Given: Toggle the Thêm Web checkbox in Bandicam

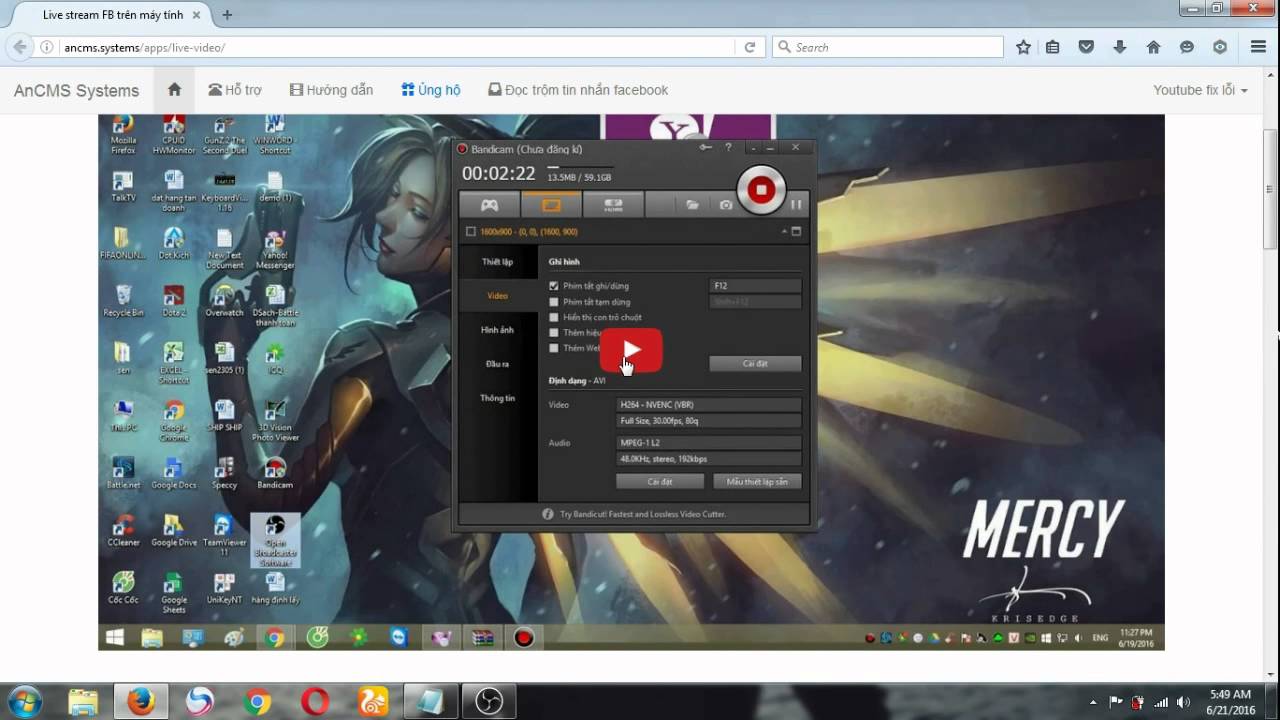Looking at the screenshot, I should click(x=554, y=348).
